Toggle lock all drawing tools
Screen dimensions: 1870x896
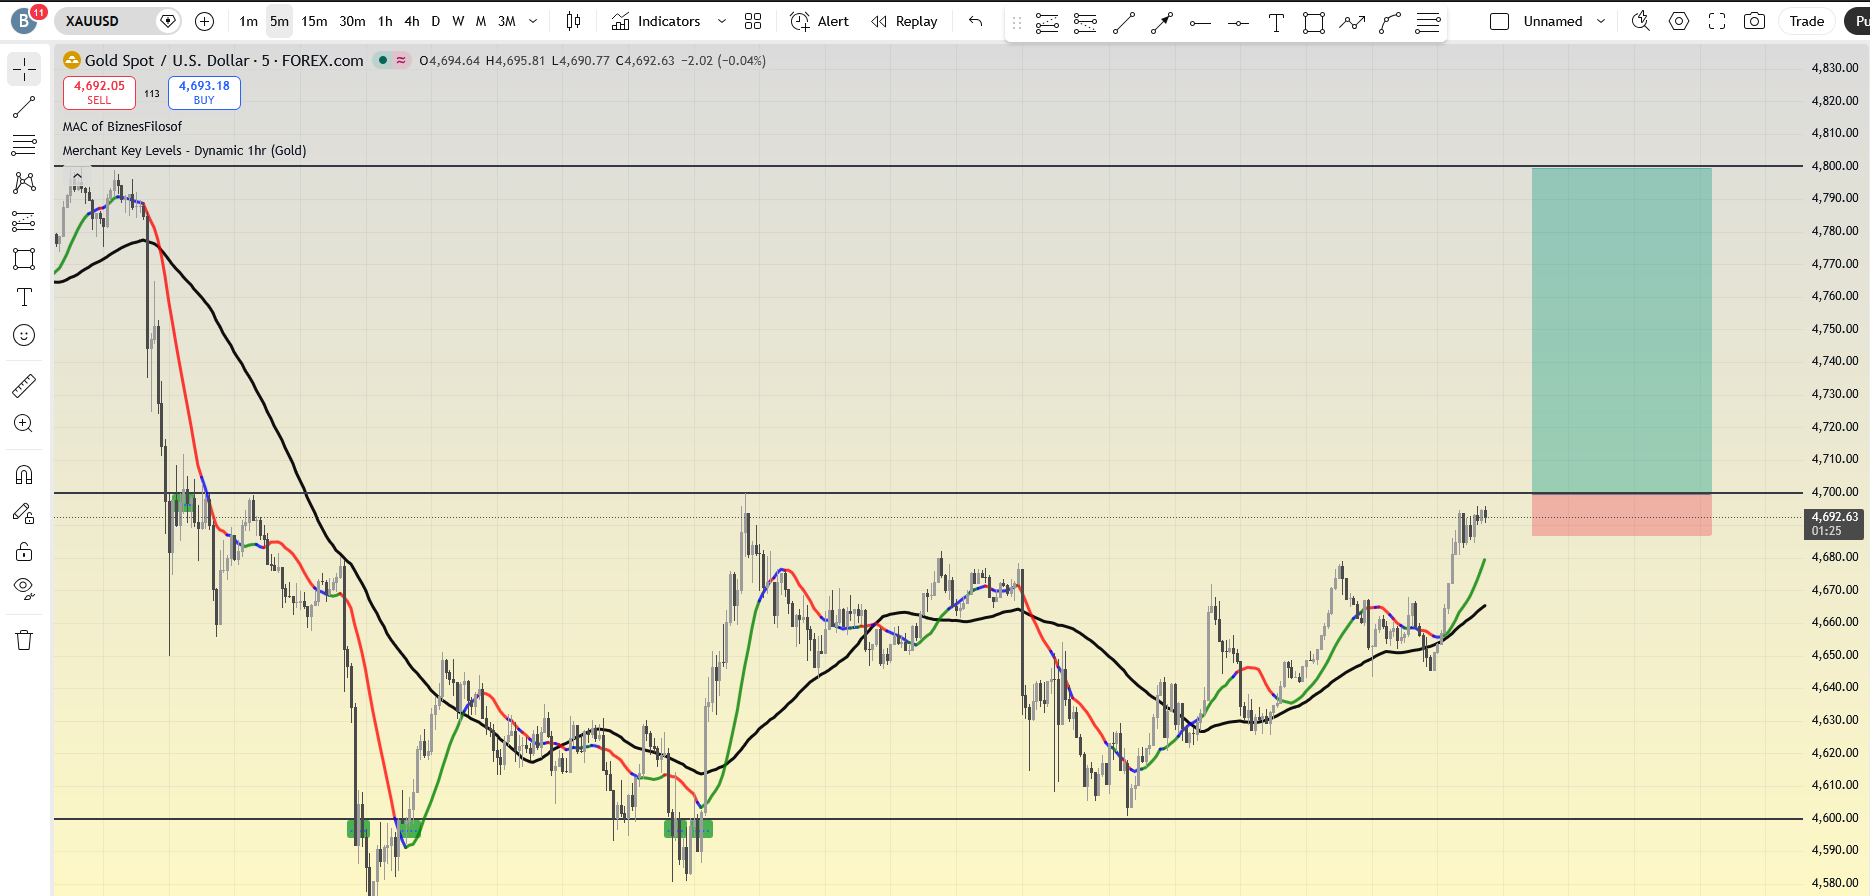[24, 552]
